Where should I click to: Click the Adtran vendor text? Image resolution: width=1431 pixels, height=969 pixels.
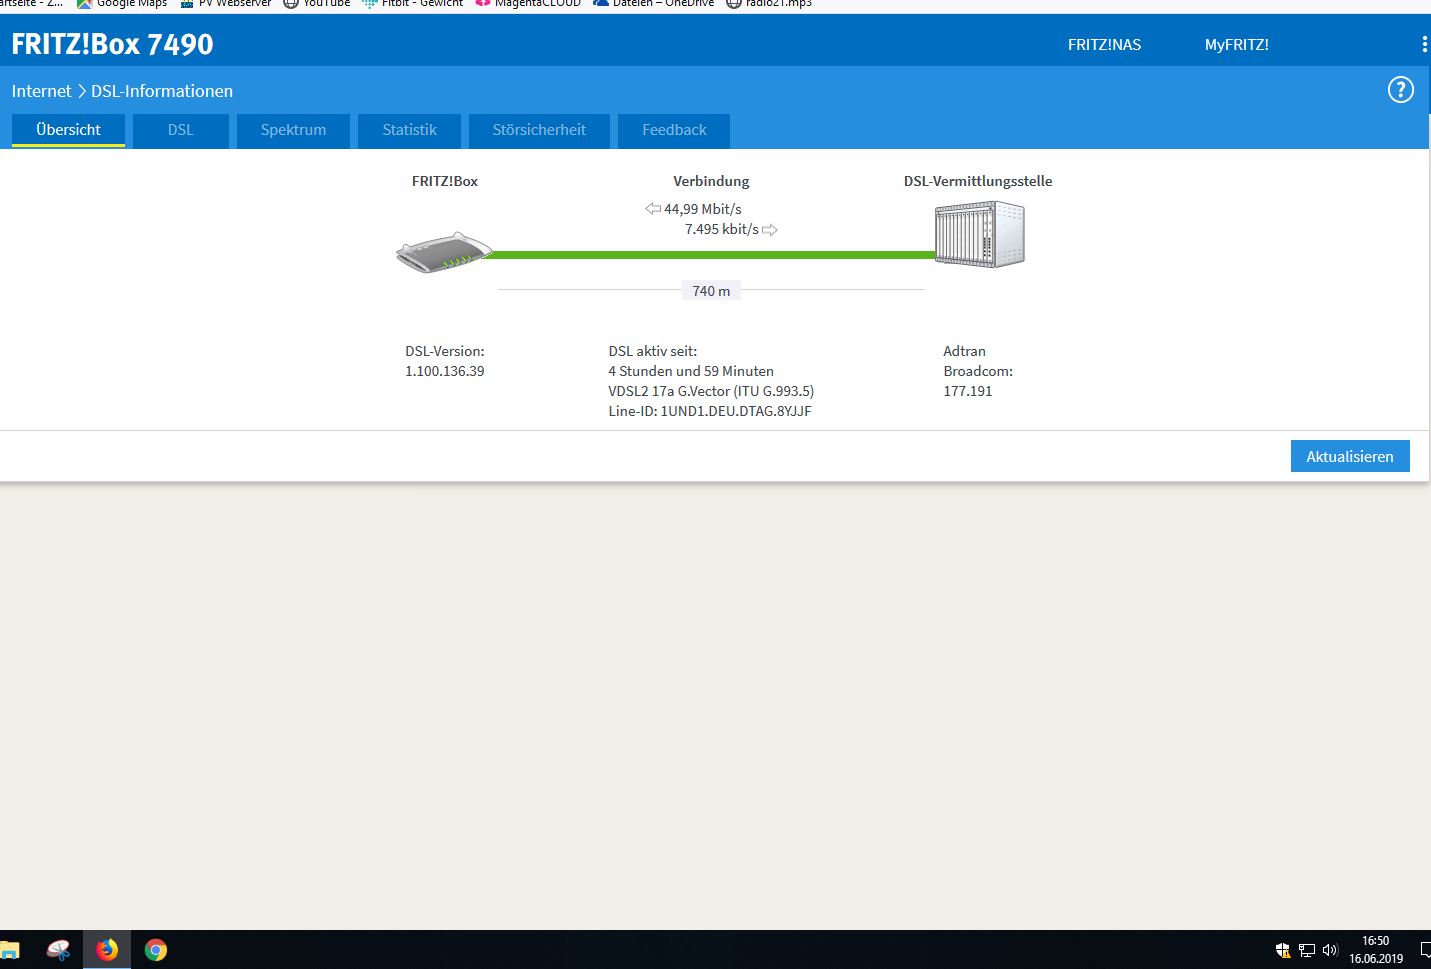pyautogui.click(x=964, y=351)
